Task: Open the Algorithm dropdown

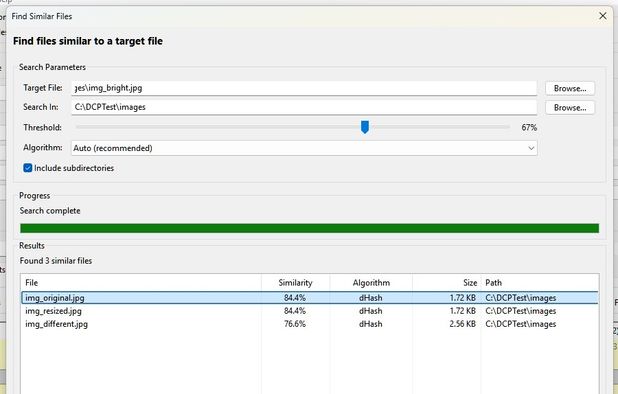Action: coord(304,148)
